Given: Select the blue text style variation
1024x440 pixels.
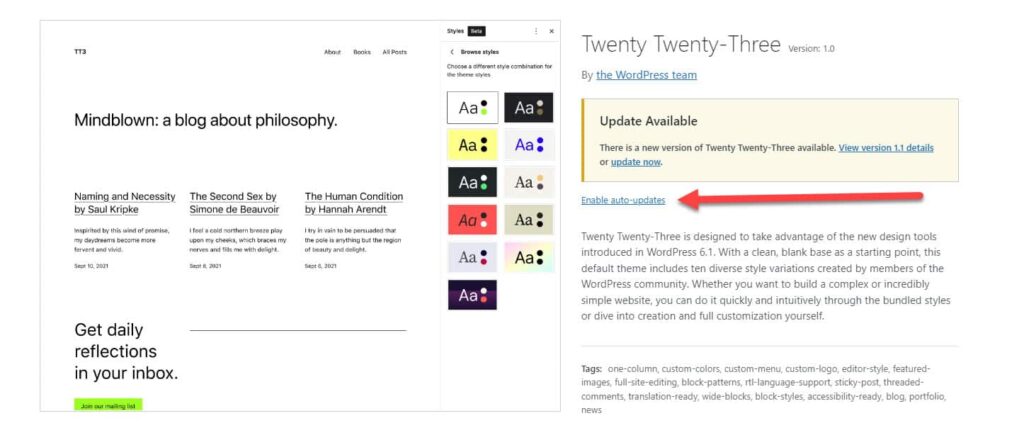Looking at the screenshot, I should (x=529, y=145).
